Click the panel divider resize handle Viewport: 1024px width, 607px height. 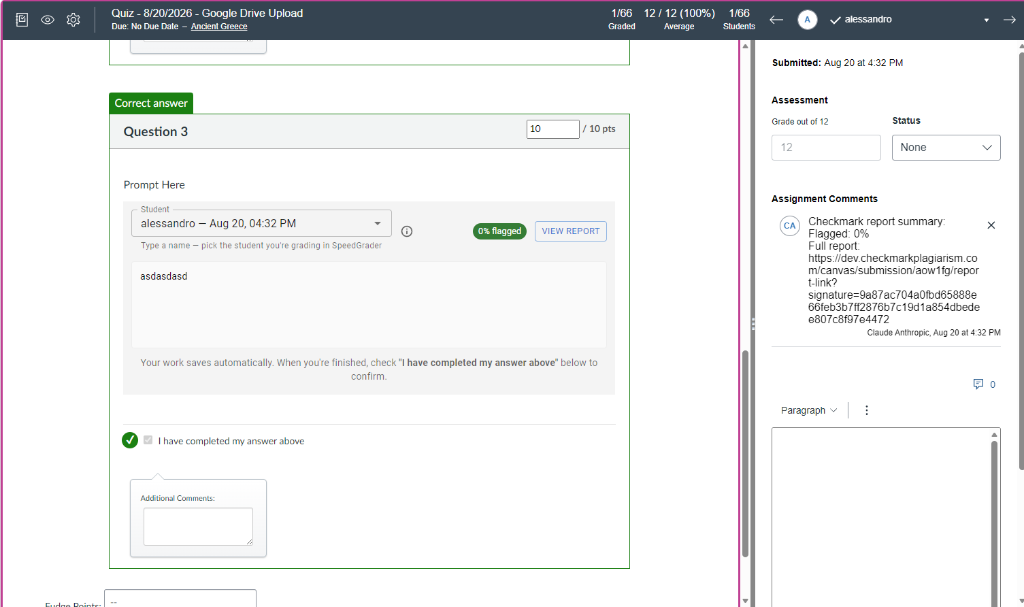[753, 323]
